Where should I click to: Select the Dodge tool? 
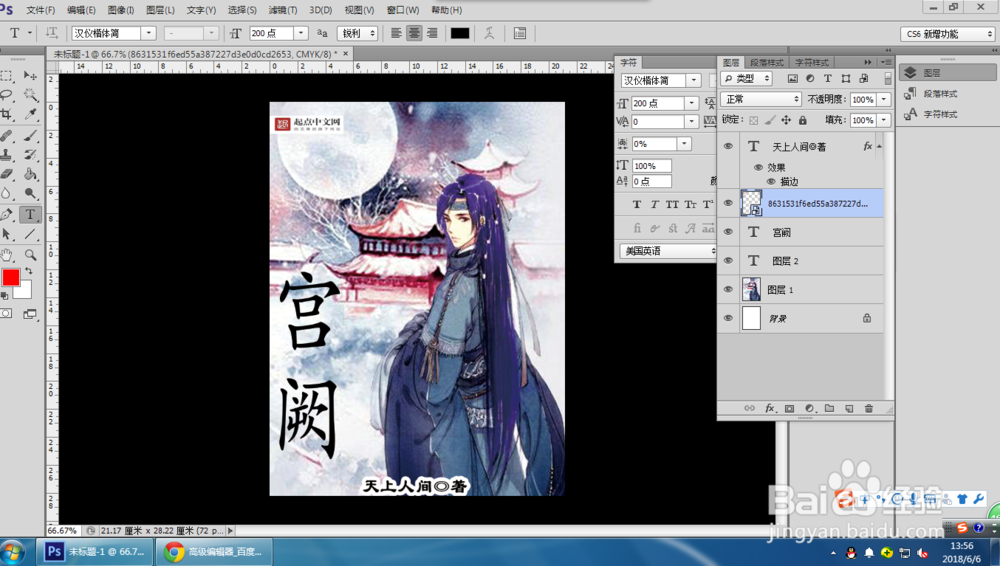[30, 193]
